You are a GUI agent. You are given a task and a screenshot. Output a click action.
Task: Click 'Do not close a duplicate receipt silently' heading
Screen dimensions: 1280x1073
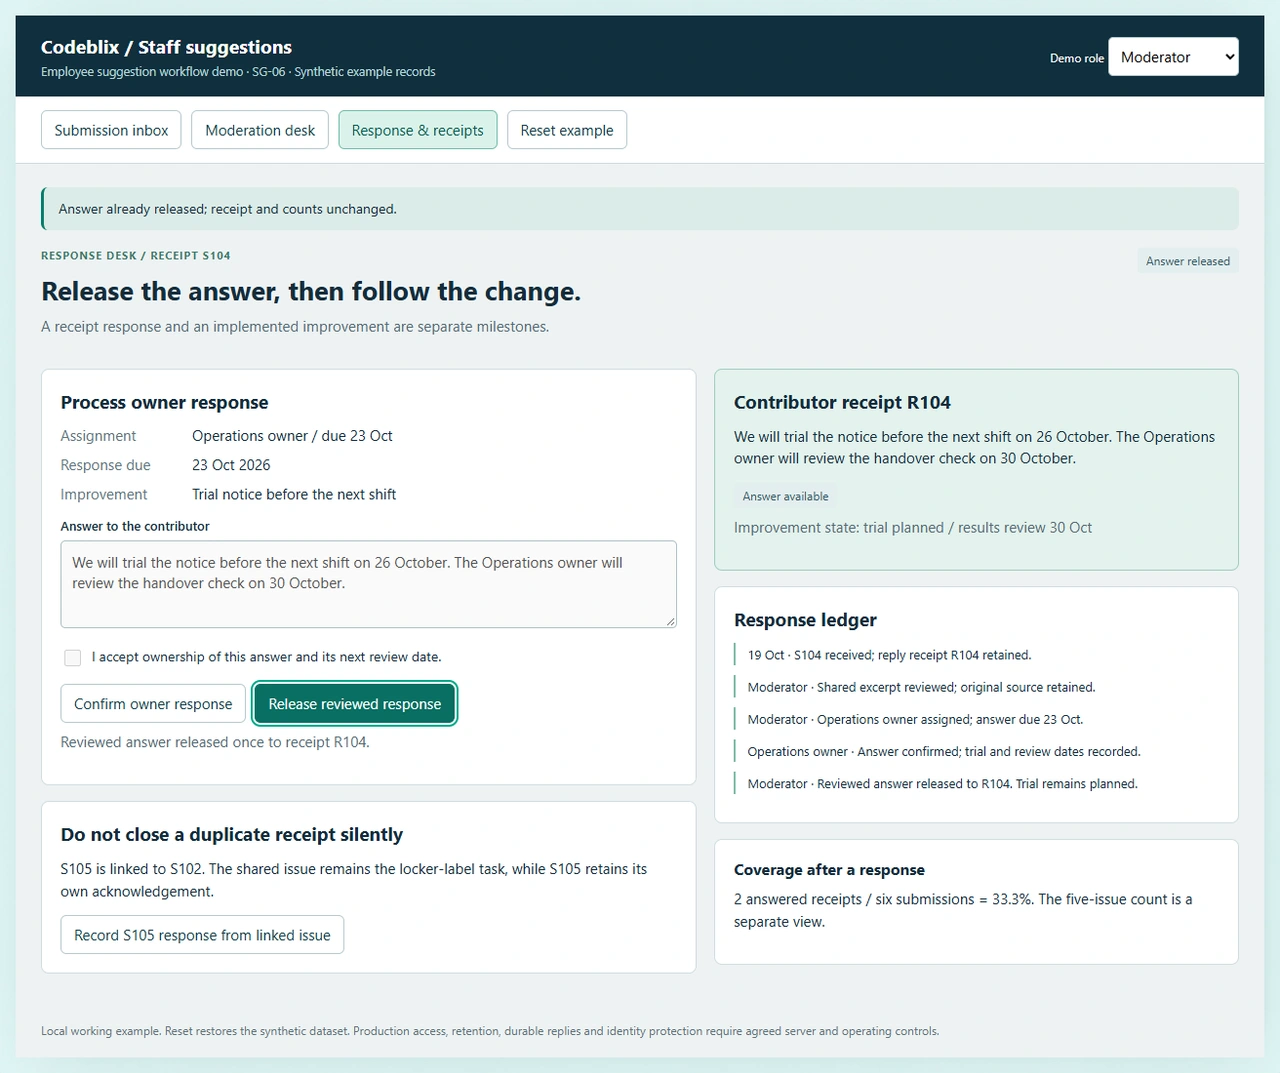232,835
